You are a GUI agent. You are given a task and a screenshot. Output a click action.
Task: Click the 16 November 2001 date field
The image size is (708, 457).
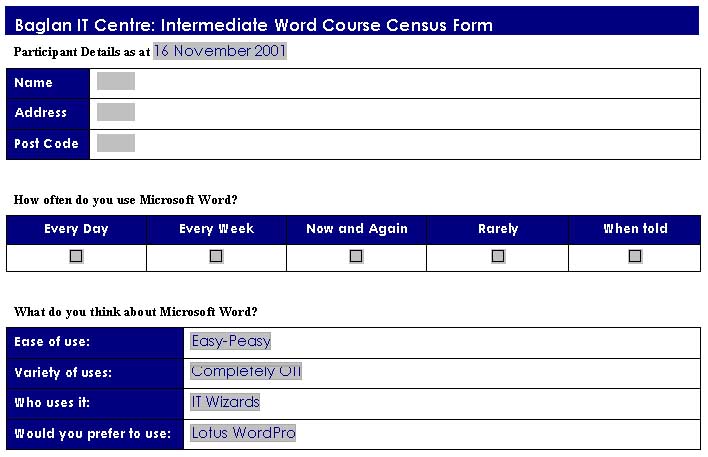pyautogui.click(x=220, y=51)
